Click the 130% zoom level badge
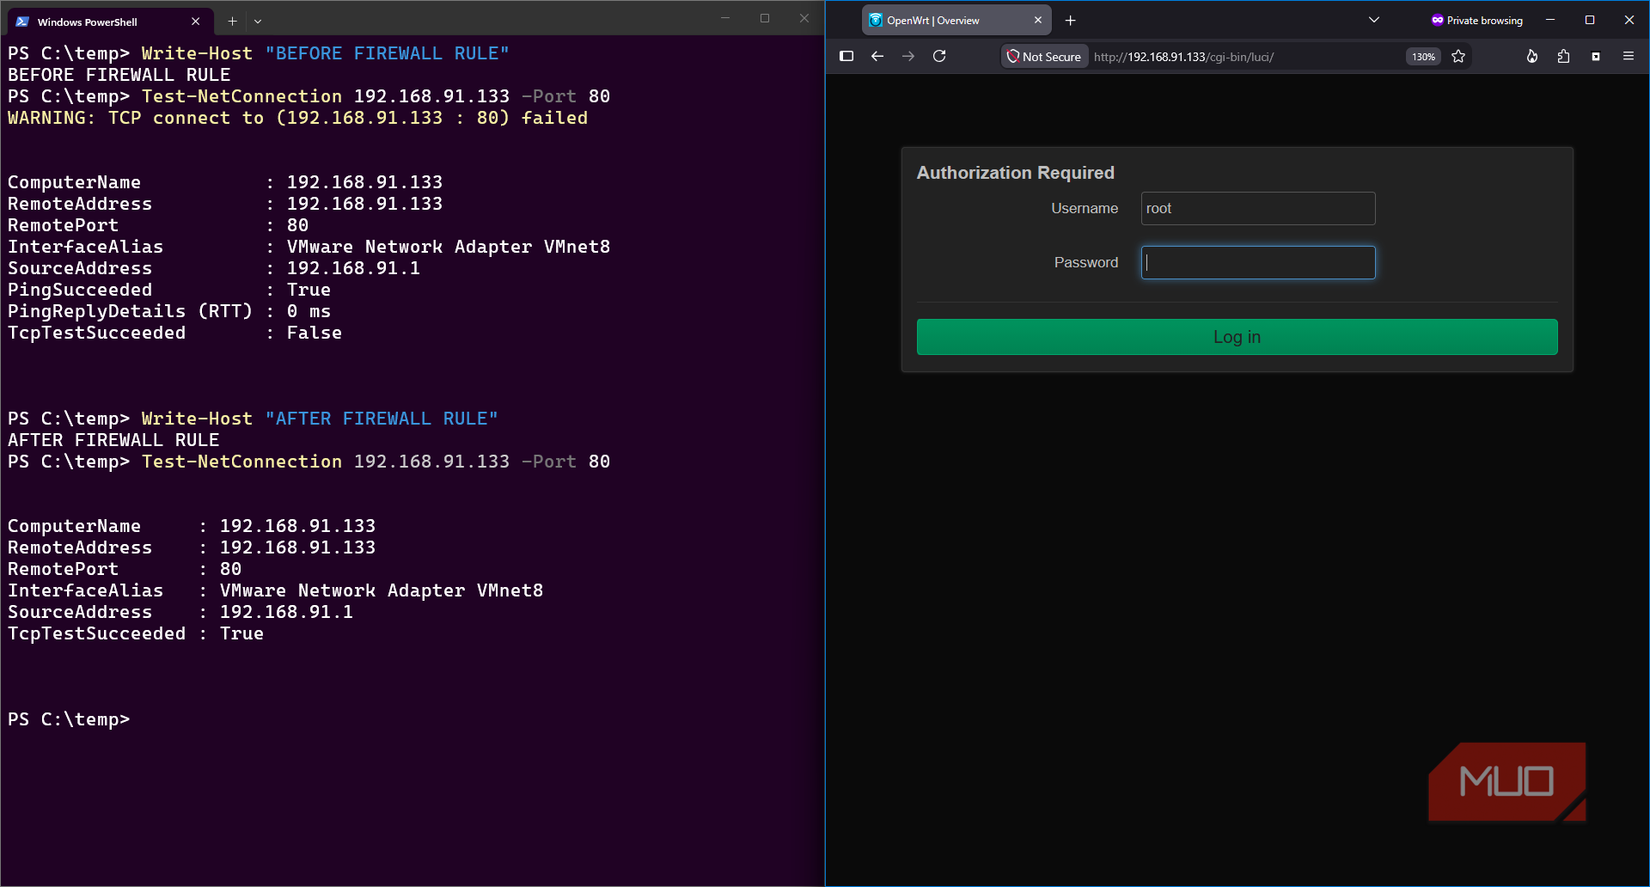The image size is (1650, 887). pyautogui.click(x=1423, y=57)
